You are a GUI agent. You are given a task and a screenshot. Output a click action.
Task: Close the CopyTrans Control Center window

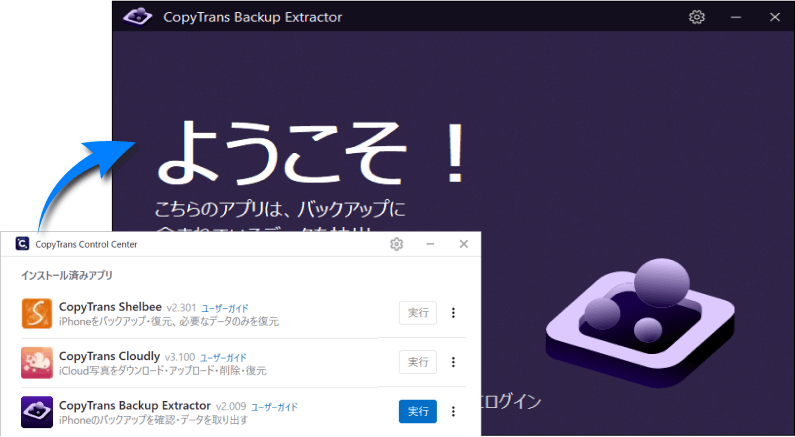(x=463, y=244)
